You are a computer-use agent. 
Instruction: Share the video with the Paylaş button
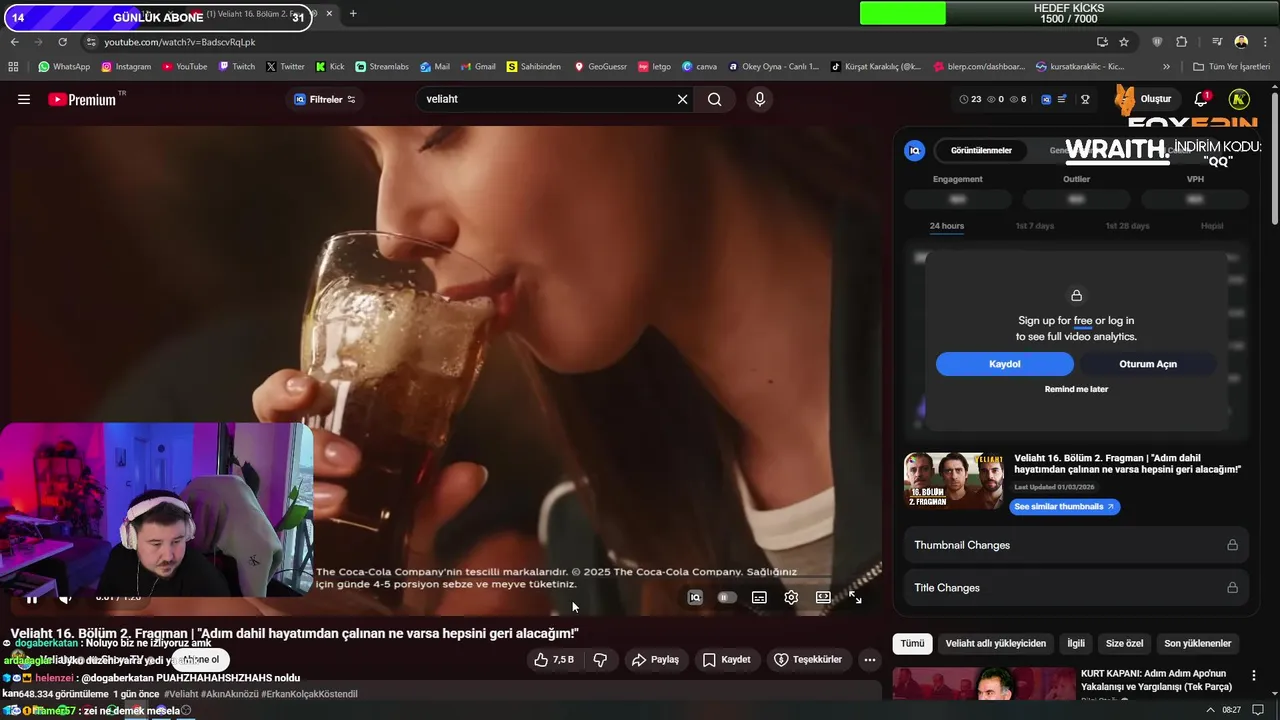pyautogui.click(x=655, y=660)
